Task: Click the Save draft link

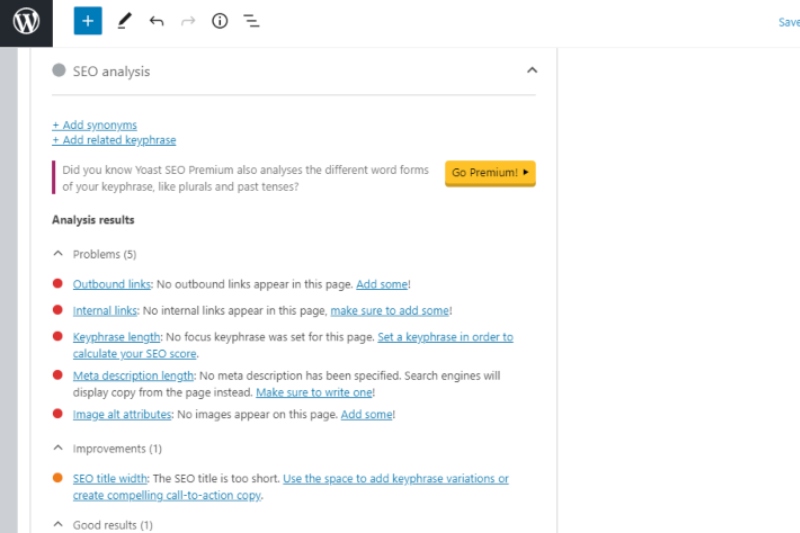Action: [789, 22]
